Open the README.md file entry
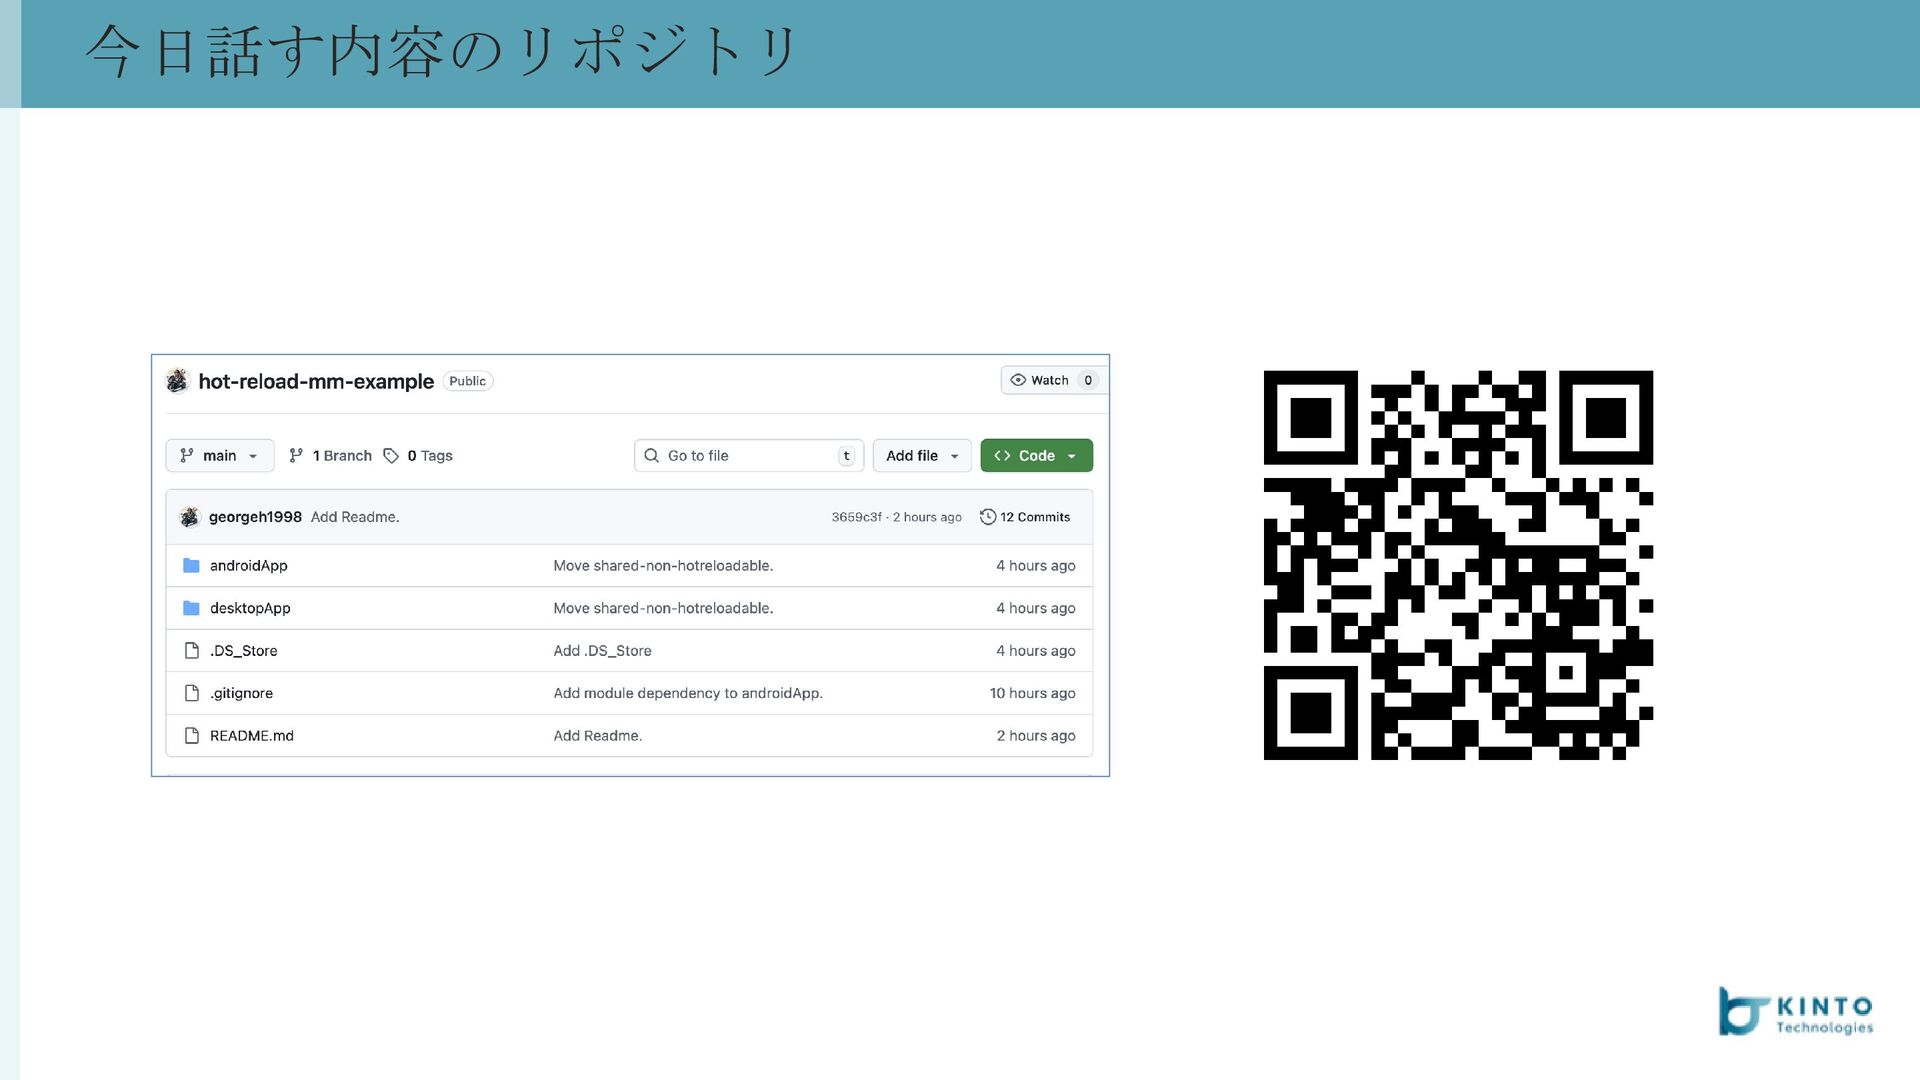 251,736
